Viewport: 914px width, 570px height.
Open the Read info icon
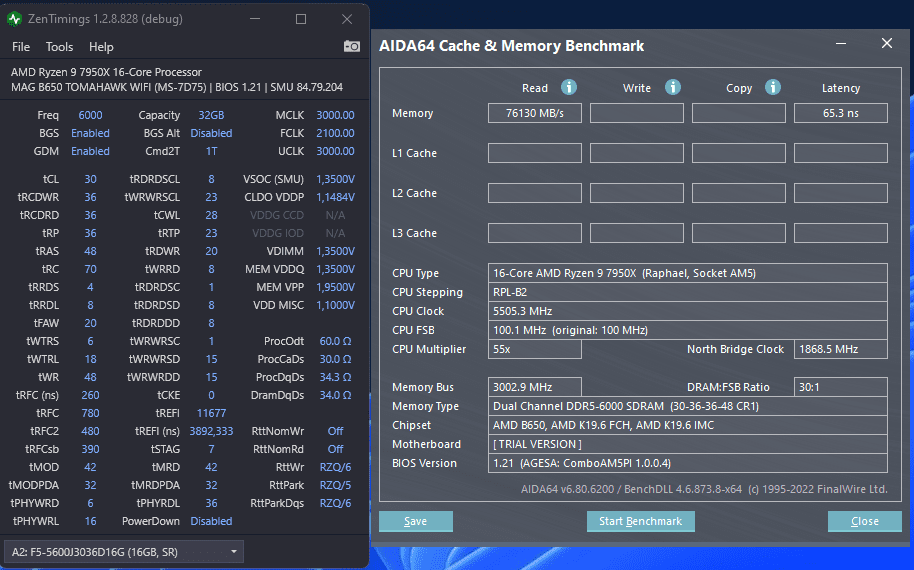(569, 87)
